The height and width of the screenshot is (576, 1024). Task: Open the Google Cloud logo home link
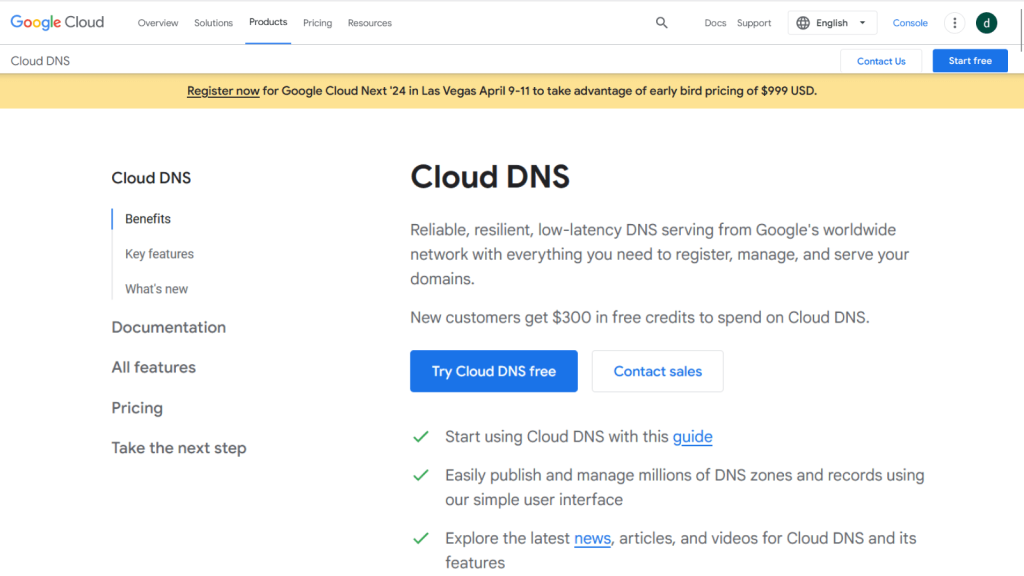click(57, 22)
